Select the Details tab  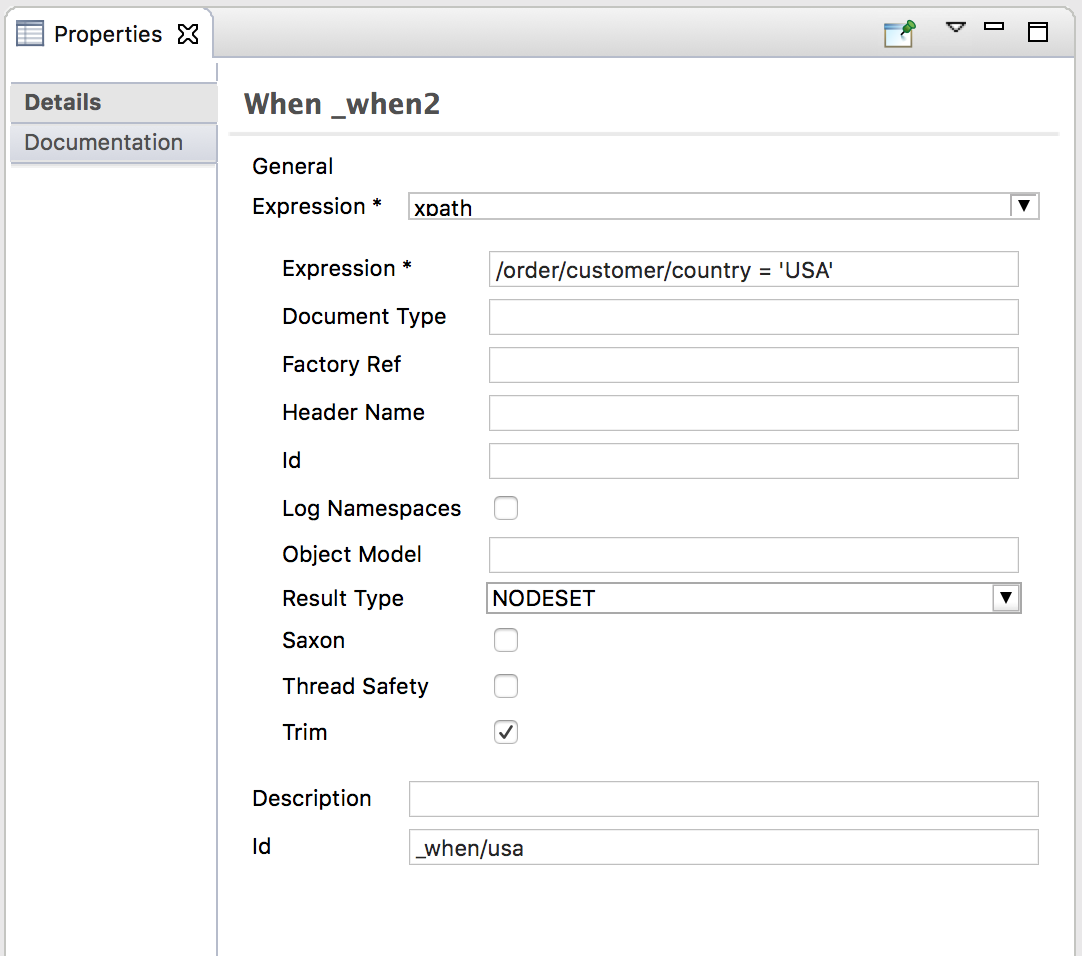63,102
